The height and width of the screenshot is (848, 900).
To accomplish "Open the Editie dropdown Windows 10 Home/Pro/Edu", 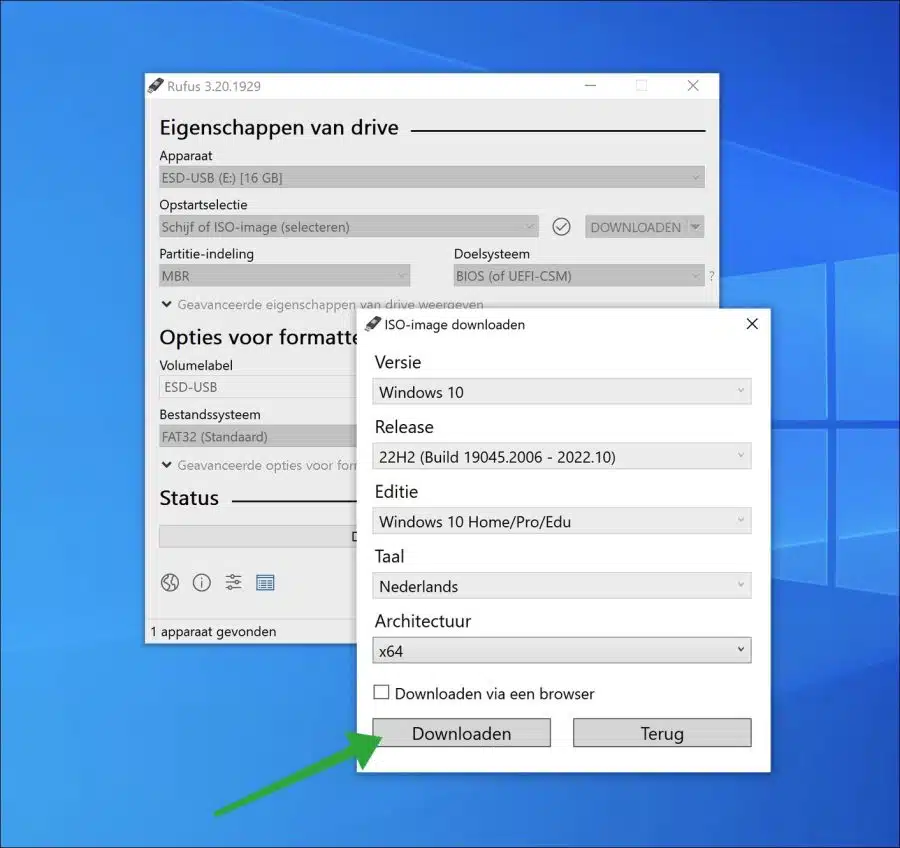I will click(x=561, y=521).
